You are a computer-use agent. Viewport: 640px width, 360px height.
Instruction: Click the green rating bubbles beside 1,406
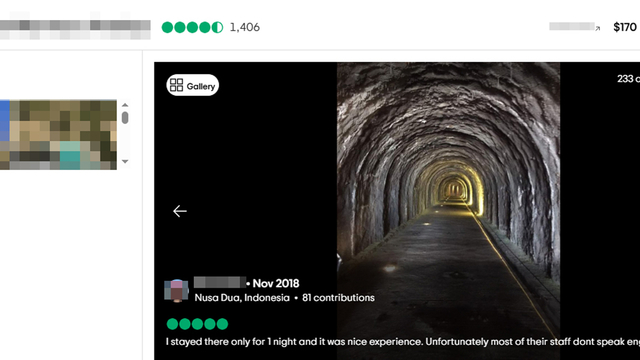tap(192, 27)
